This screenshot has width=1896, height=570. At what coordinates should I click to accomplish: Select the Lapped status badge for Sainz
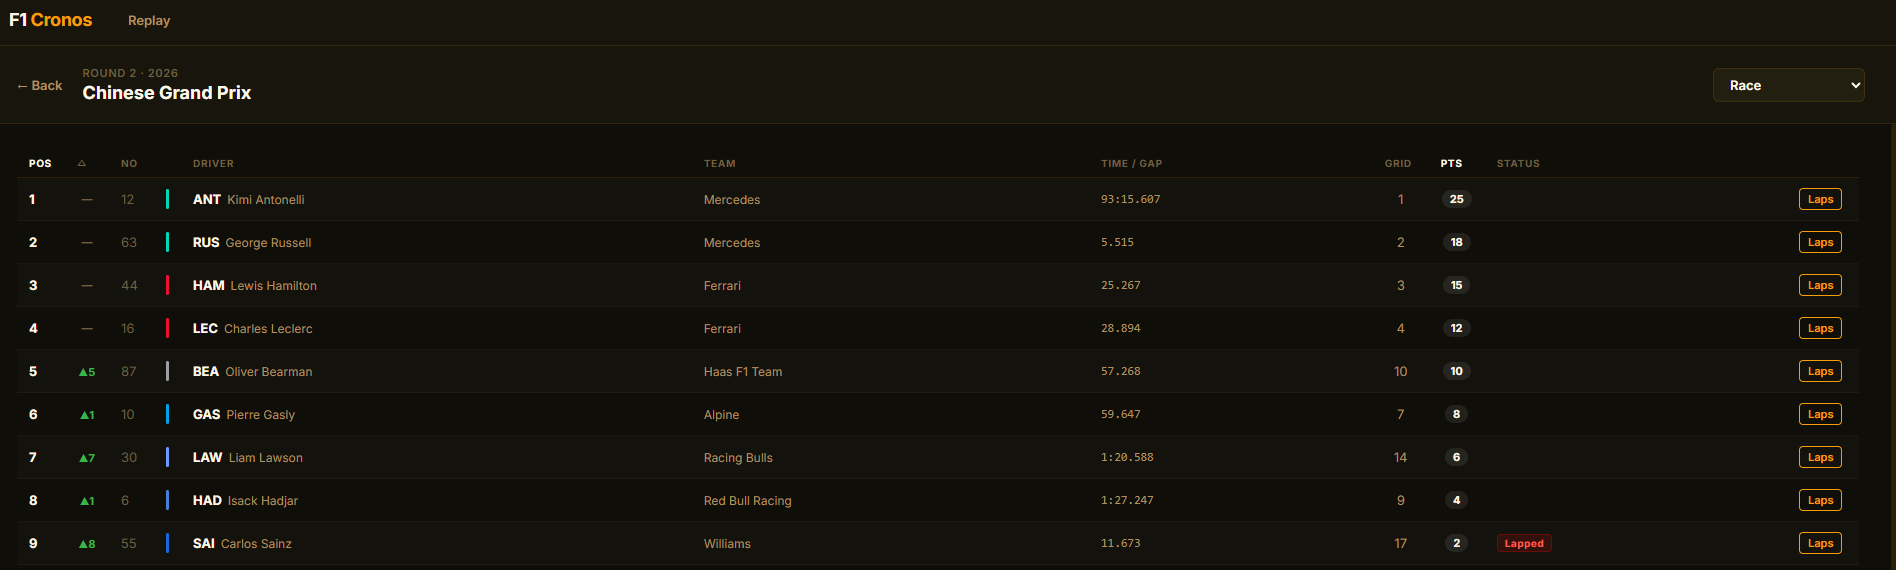[1524, 543]
